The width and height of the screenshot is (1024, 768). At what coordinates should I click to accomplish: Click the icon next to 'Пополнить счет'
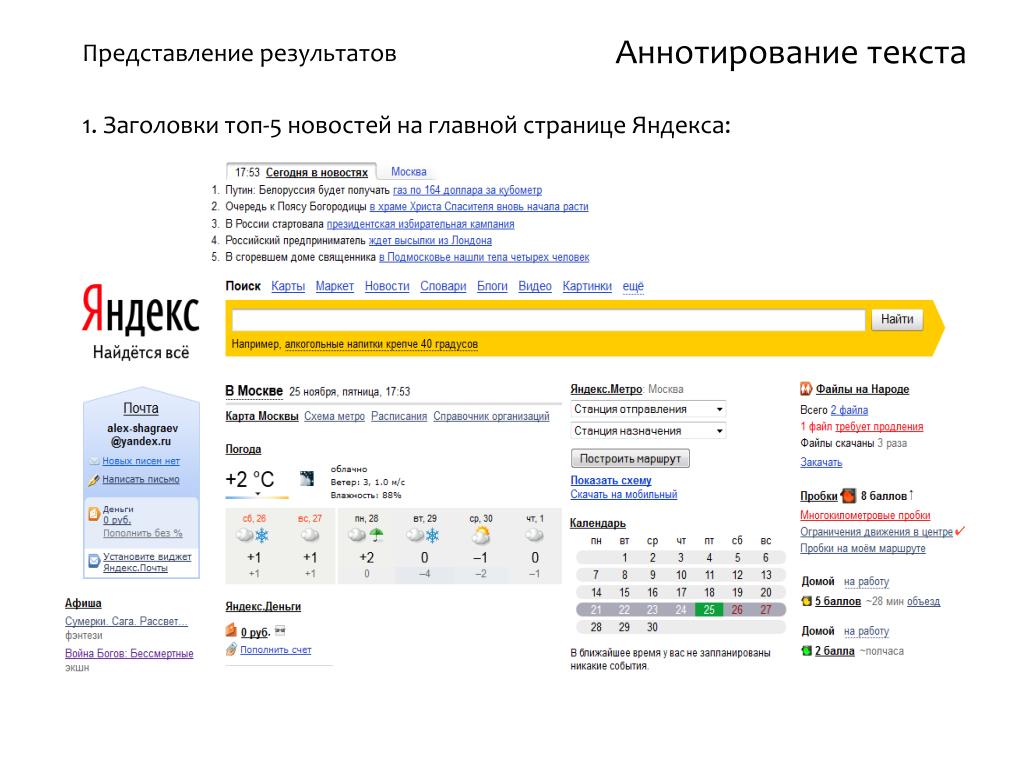coord(231,649)
